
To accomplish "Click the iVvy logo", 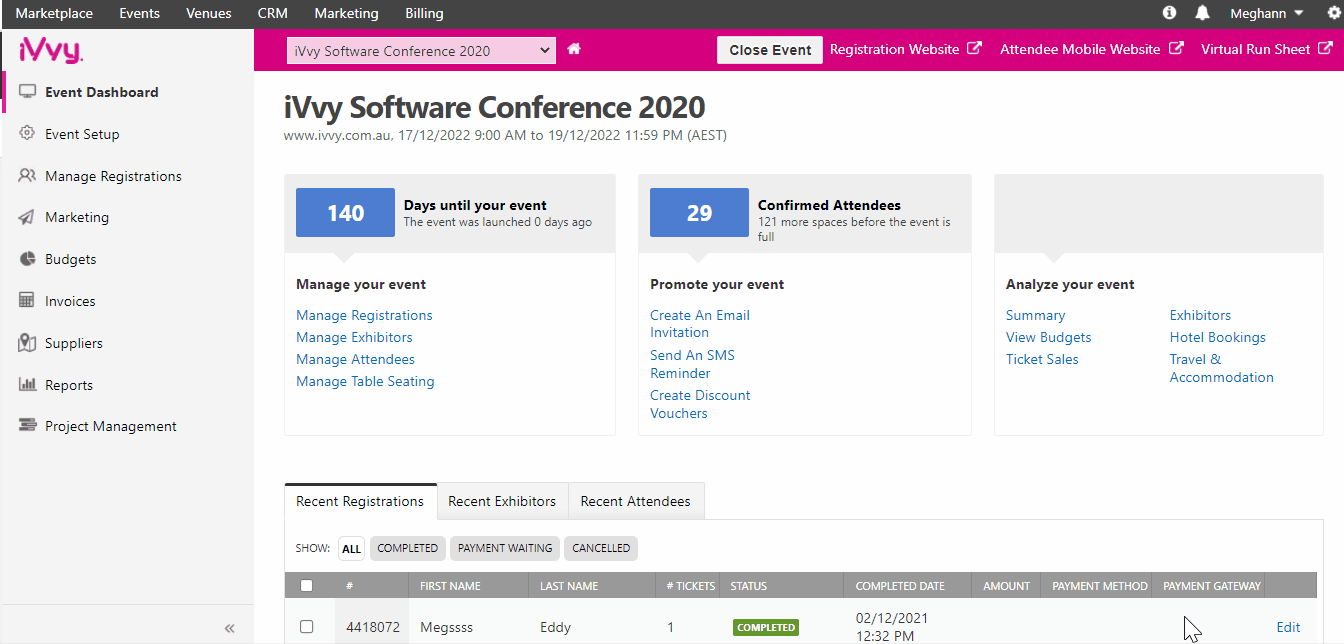I will click(51, 50).
